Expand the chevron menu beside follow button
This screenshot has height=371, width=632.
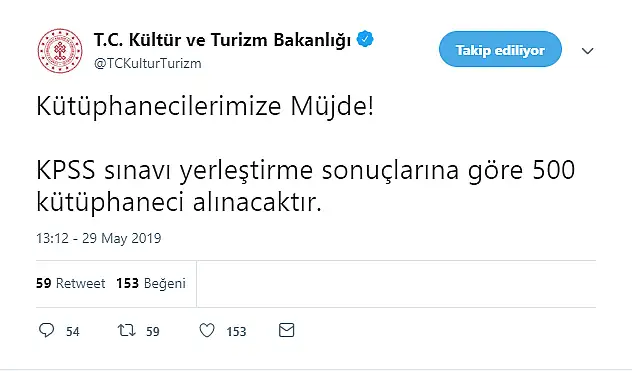click(588, 51)
